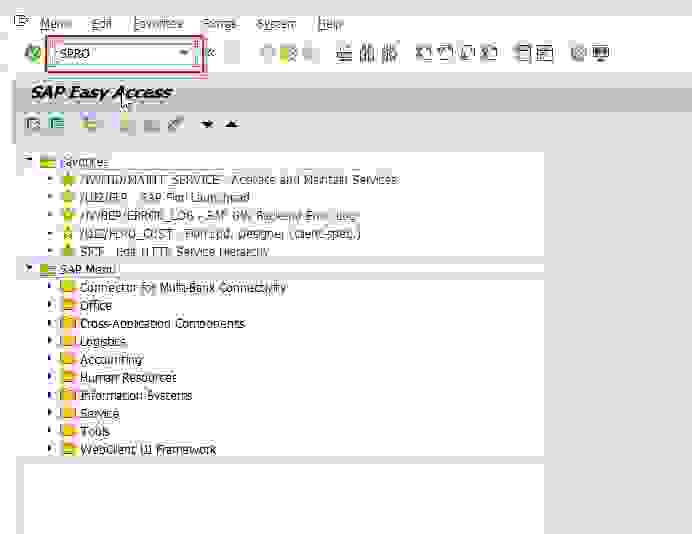Collapse the Favorites folder node
Screen dimensions: 692x534
pyautogui.click(x=28, y=158)
